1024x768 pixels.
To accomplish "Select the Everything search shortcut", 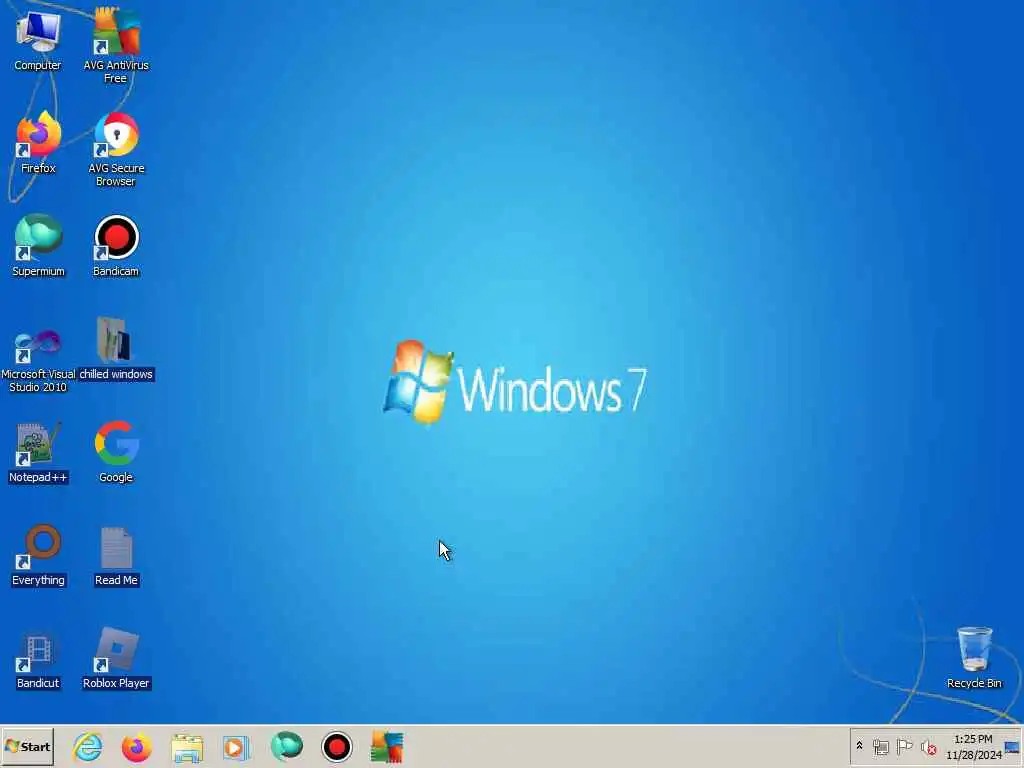I will click(x=38, y=555).
